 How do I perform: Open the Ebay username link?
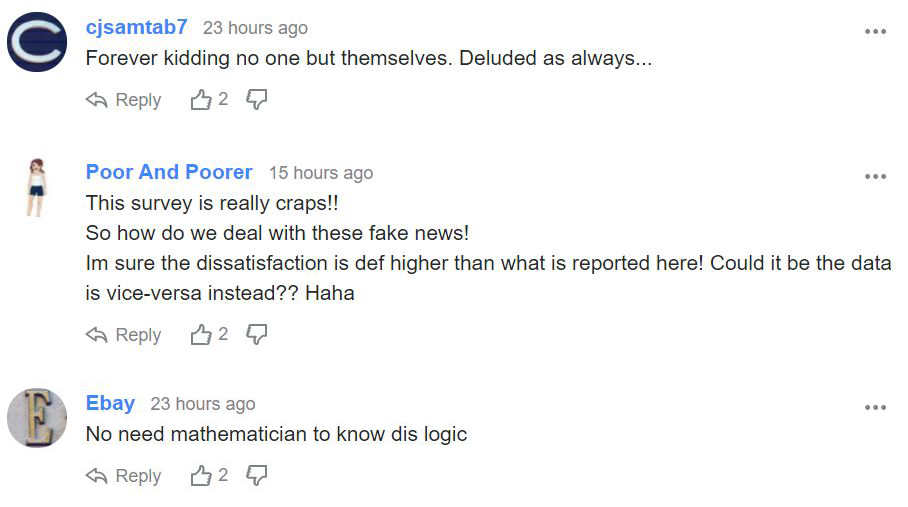[111, 403]
